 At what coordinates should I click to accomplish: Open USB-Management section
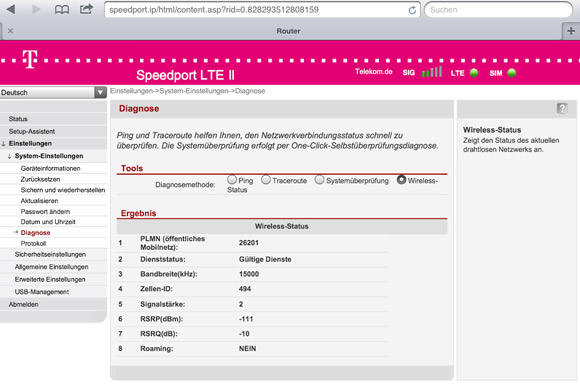click(42, 292)
